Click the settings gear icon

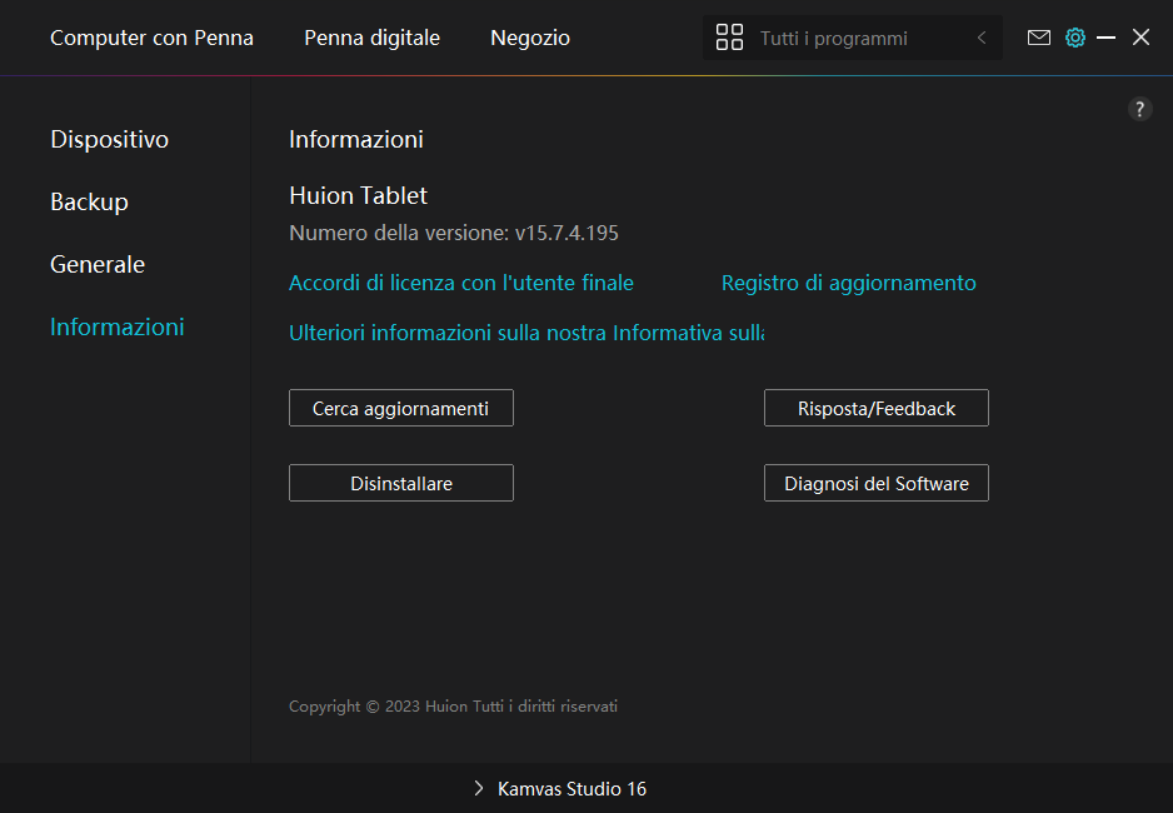(1075, 38)
